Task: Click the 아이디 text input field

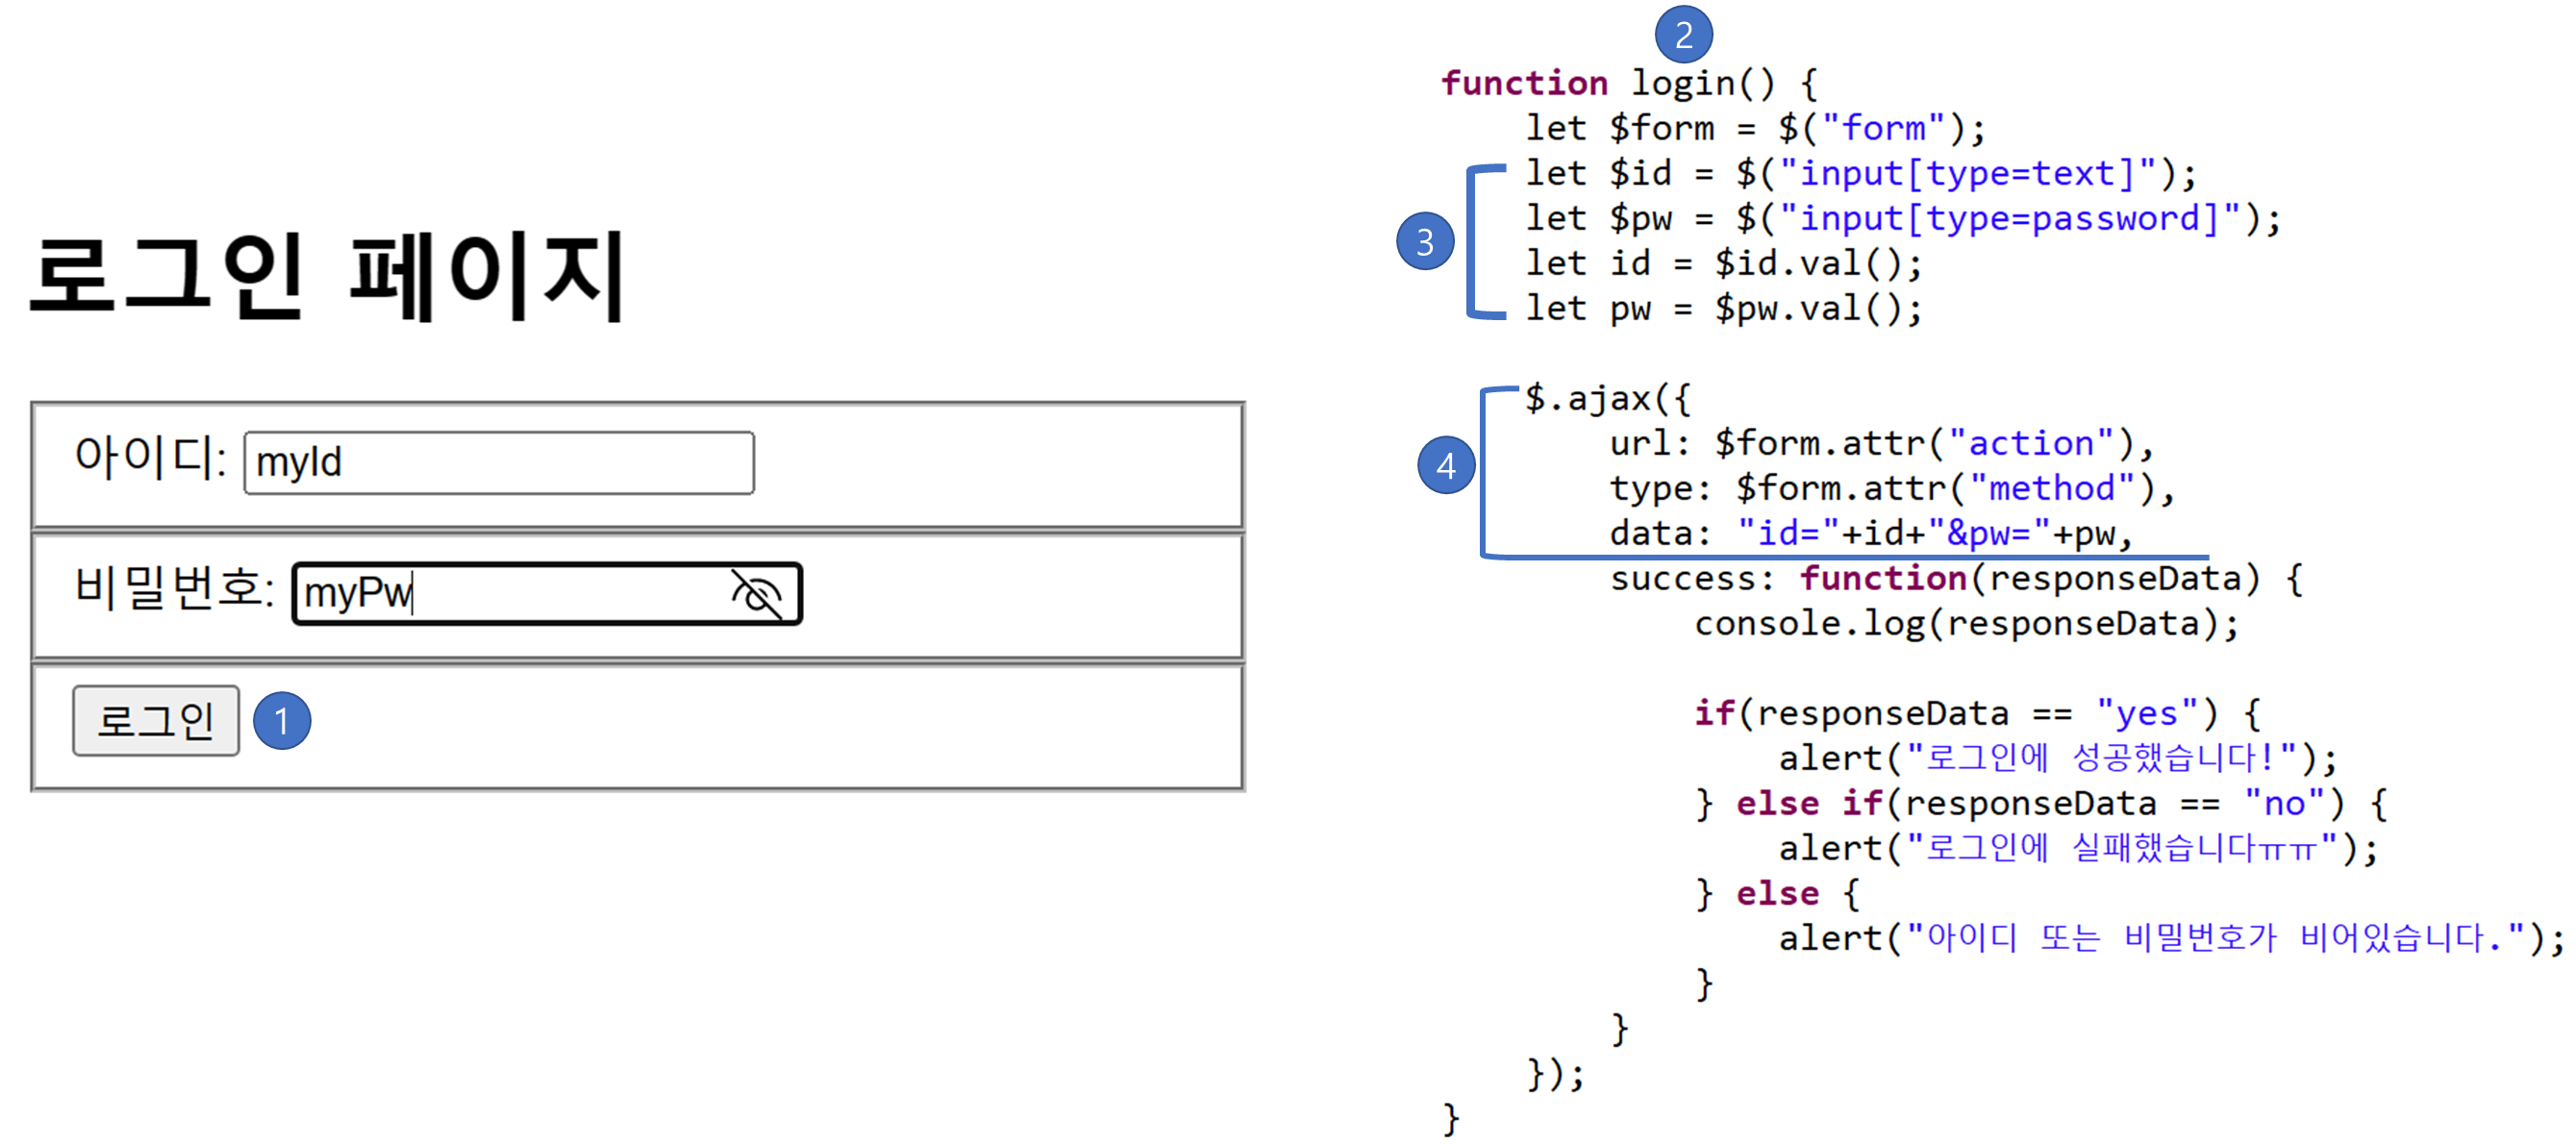Action: point(498,463)
